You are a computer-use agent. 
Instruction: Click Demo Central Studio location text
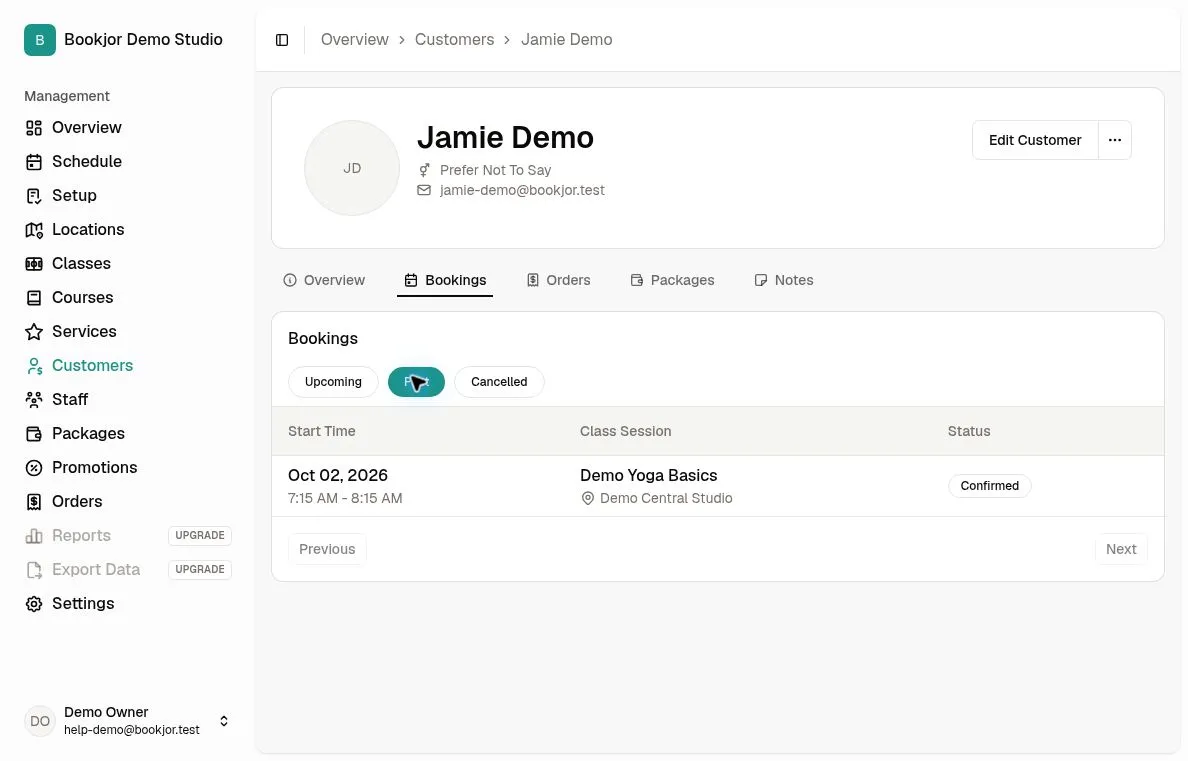pyautogui.click(x=667, y=499)
